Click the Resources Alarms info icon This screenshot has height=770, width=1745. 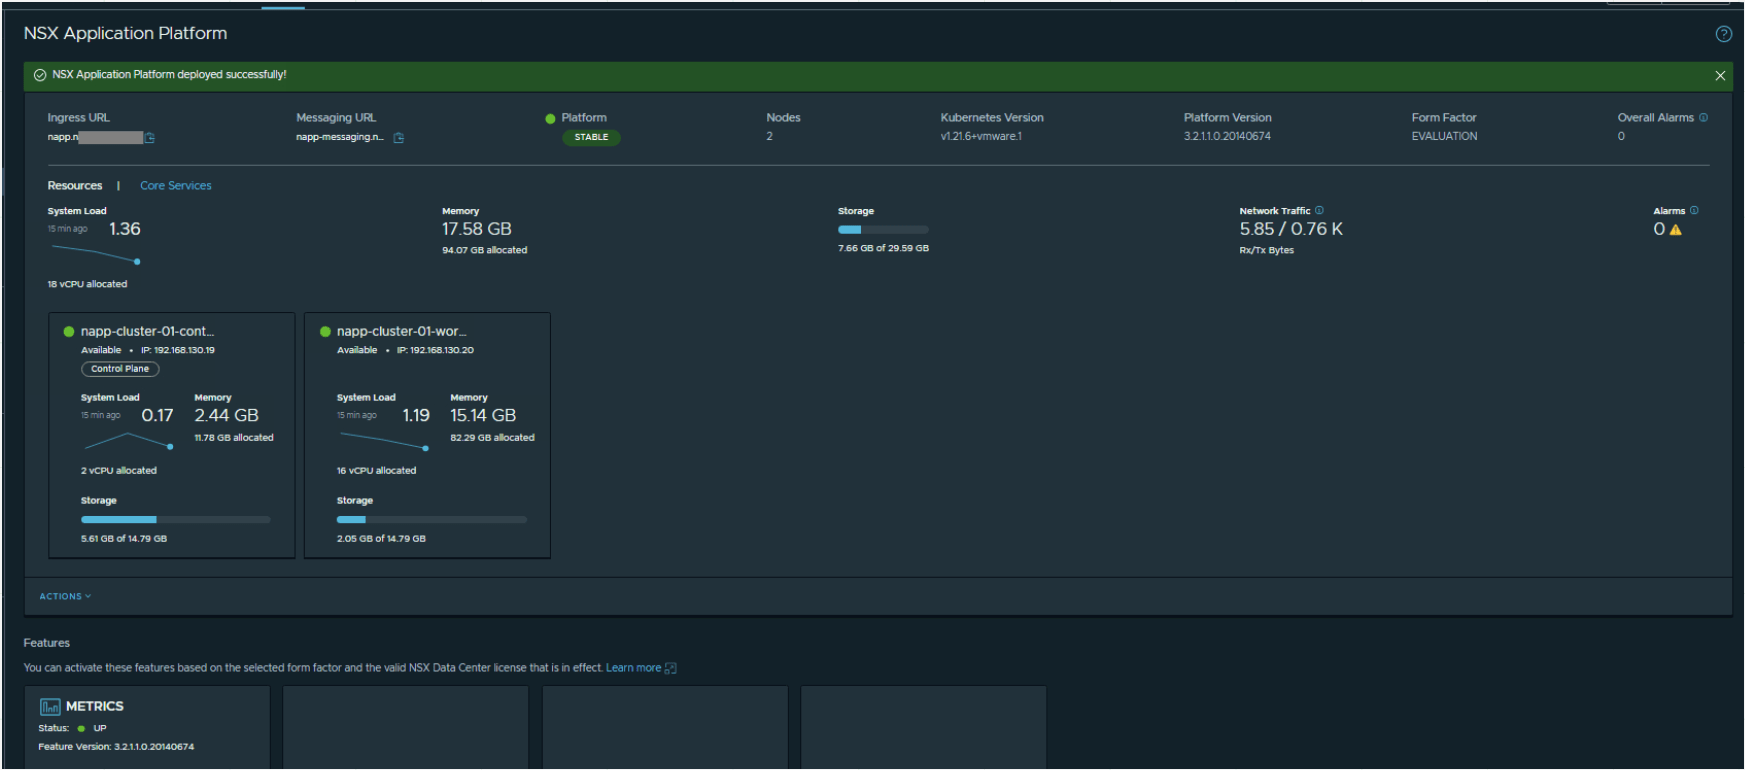point(1694,211)
